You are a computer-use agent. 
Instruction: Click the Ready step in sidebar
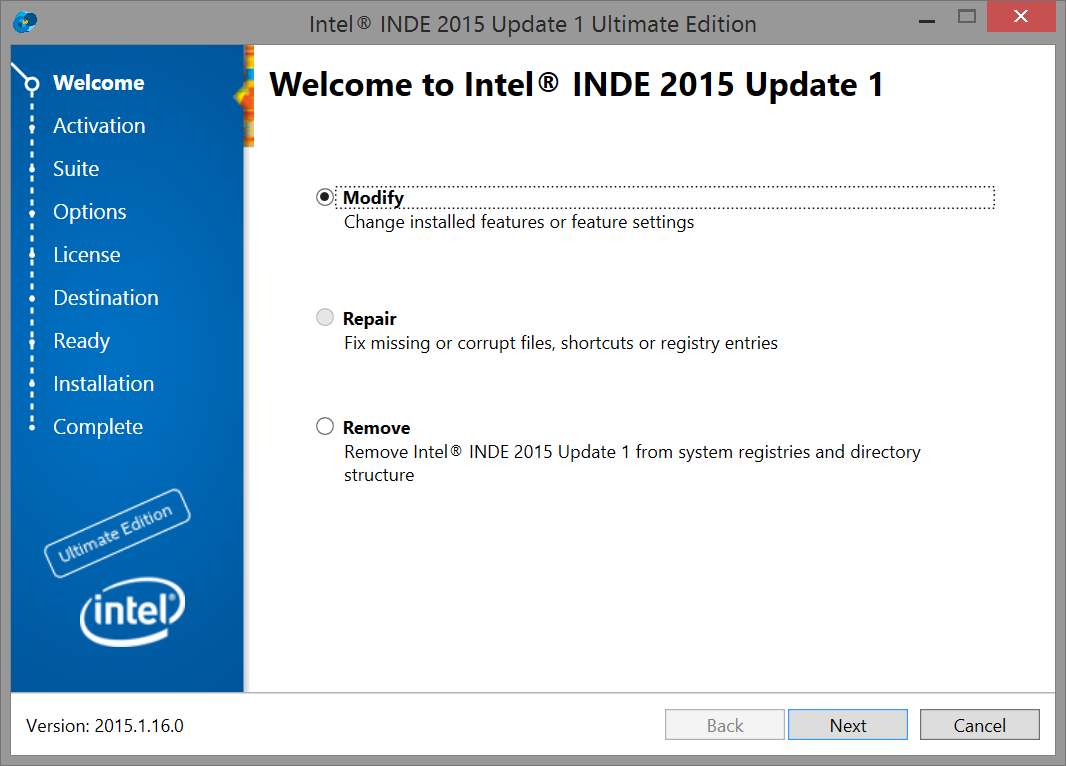pos(82,341)
